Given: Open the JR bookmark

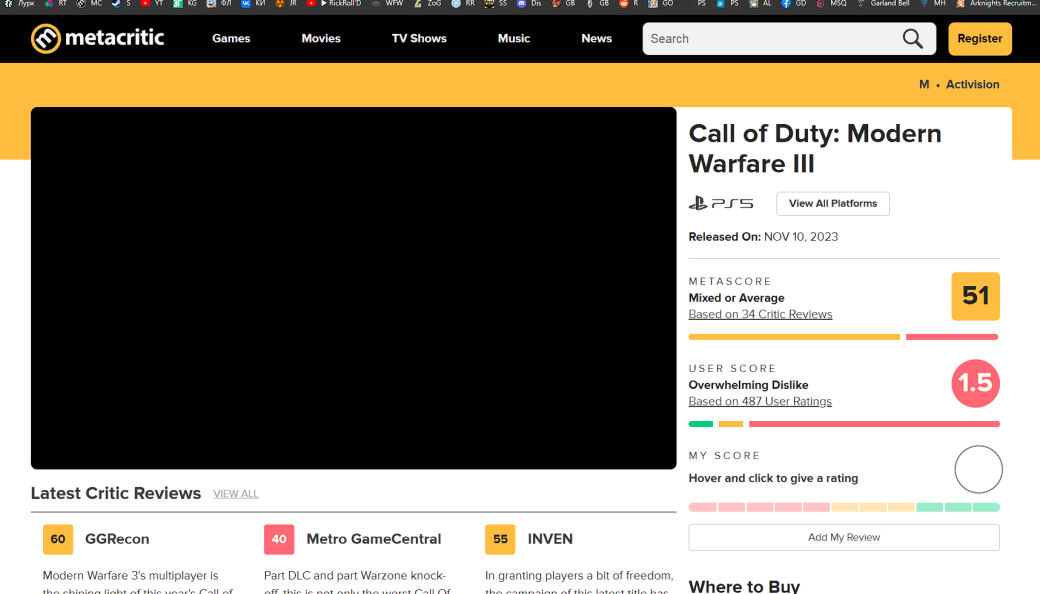Looking at the screenshot, I should coord(287,3).
